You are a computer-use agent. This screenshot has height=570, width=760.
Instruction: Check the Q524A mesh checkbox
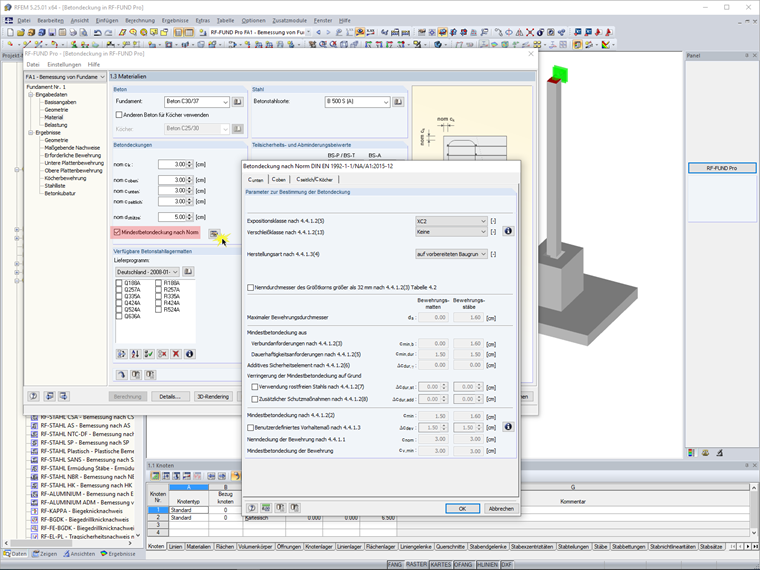pos(119,309)
